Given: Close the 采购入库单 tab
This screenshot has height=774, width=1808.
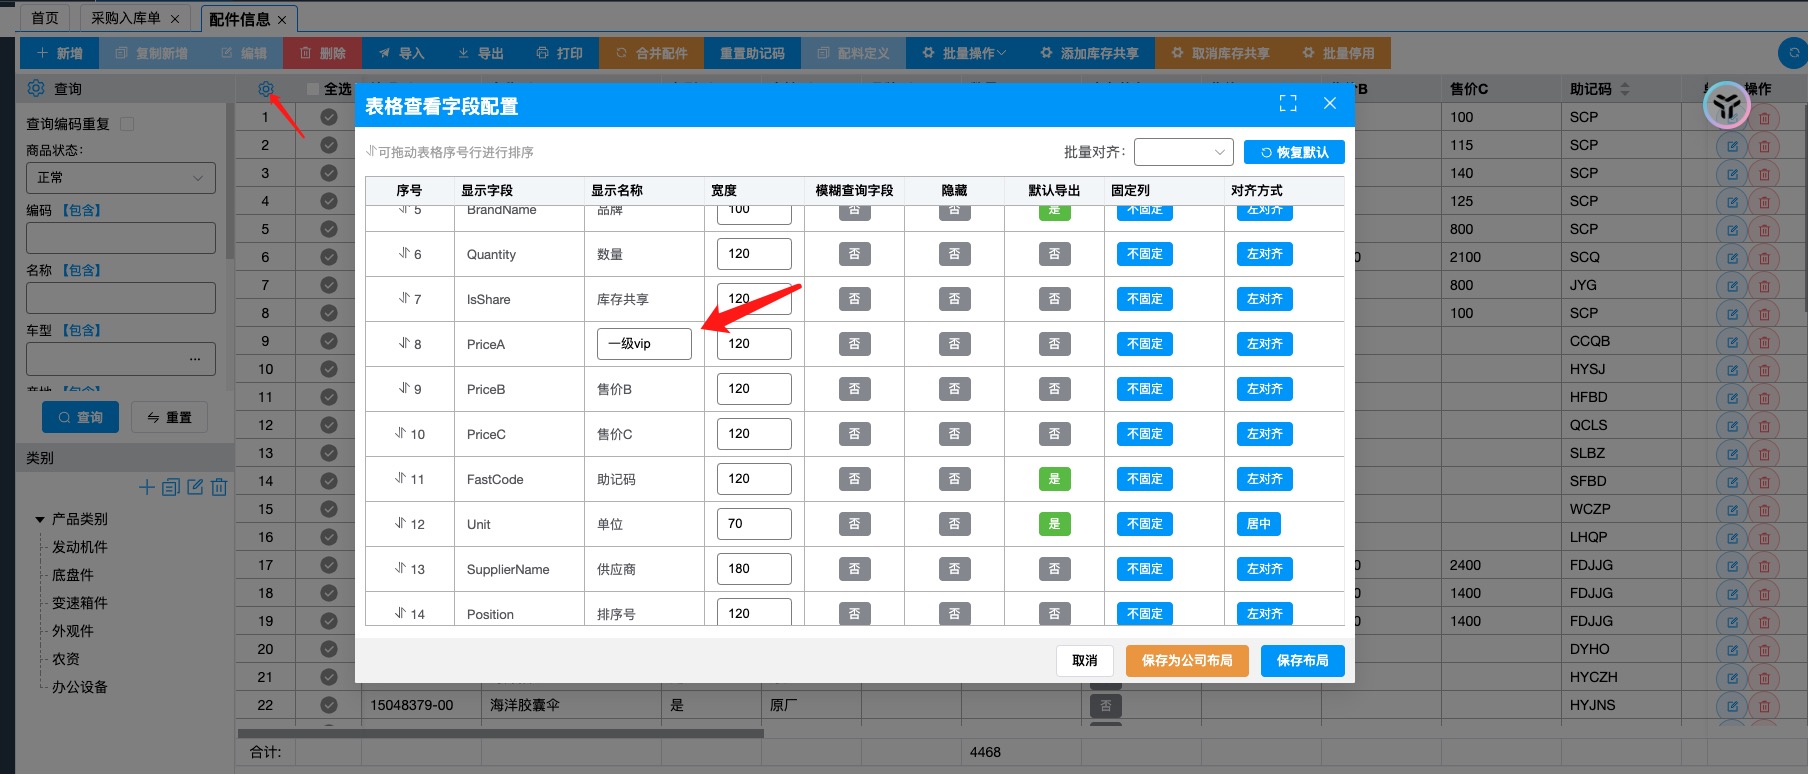Looking at the screenshot, I should pyautogui.click(x=175, y=19).
